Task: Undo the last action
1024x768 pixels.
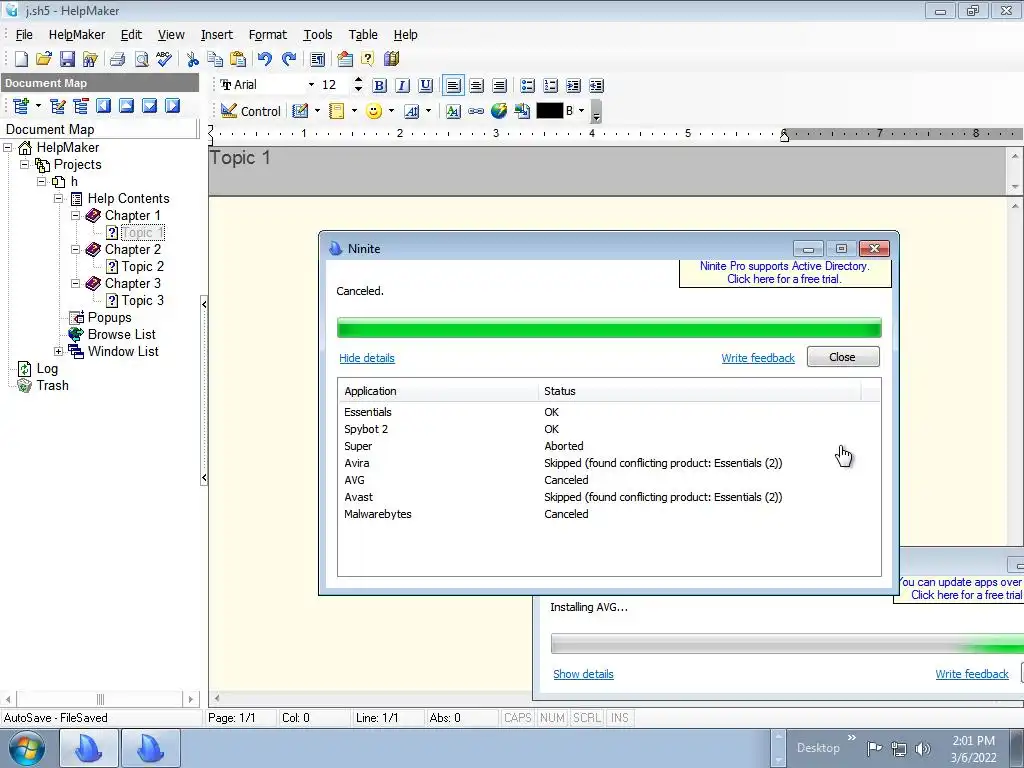Action: [264, 59]
